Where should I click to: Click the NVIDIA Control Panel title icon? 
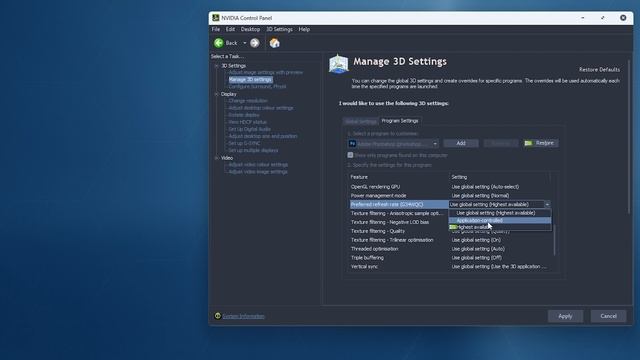pyautogui.click(x=216, y=18)
